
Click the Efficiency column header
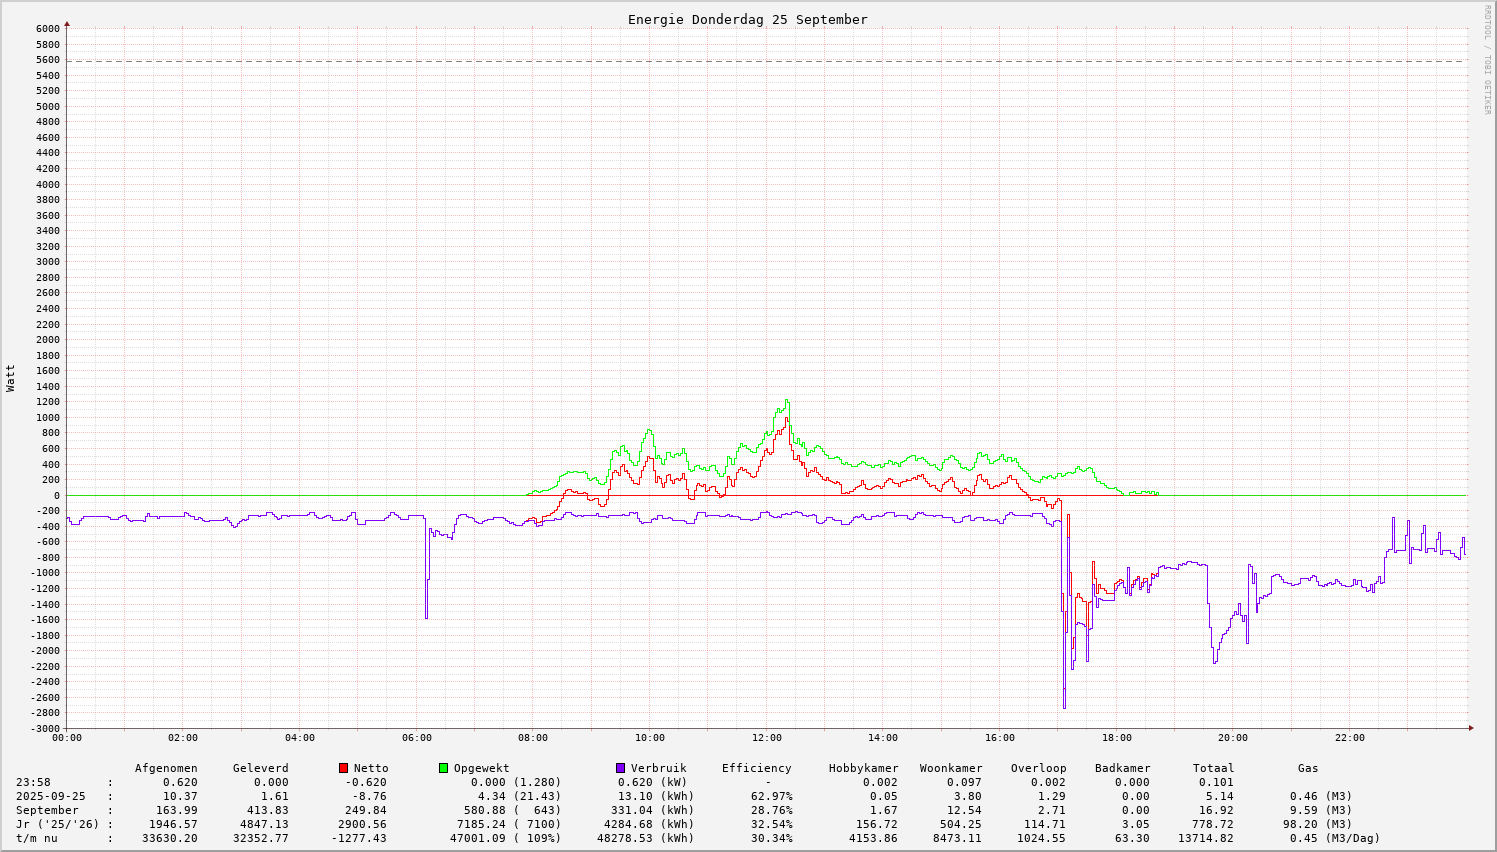click(x=756, y=768)
